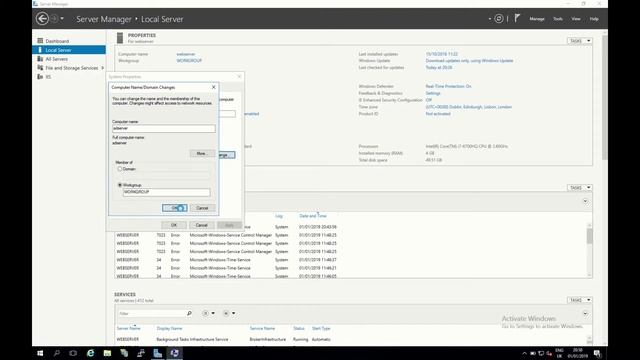Click the back navigation arrow in Server Manager
The image size is (640, 360).
coord(42,18)
